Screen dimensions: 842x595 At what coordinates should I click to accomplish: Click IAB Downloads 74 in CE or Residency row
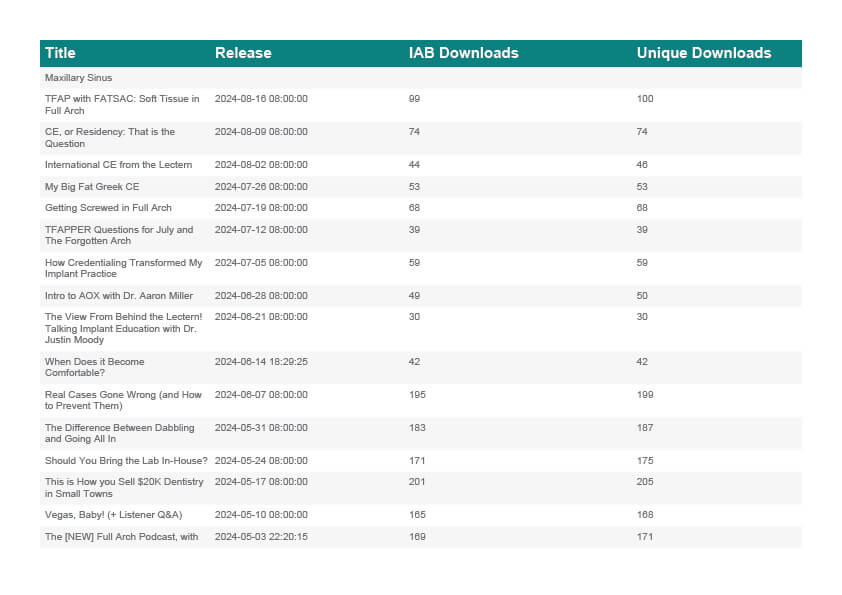[x=414, y=132]
